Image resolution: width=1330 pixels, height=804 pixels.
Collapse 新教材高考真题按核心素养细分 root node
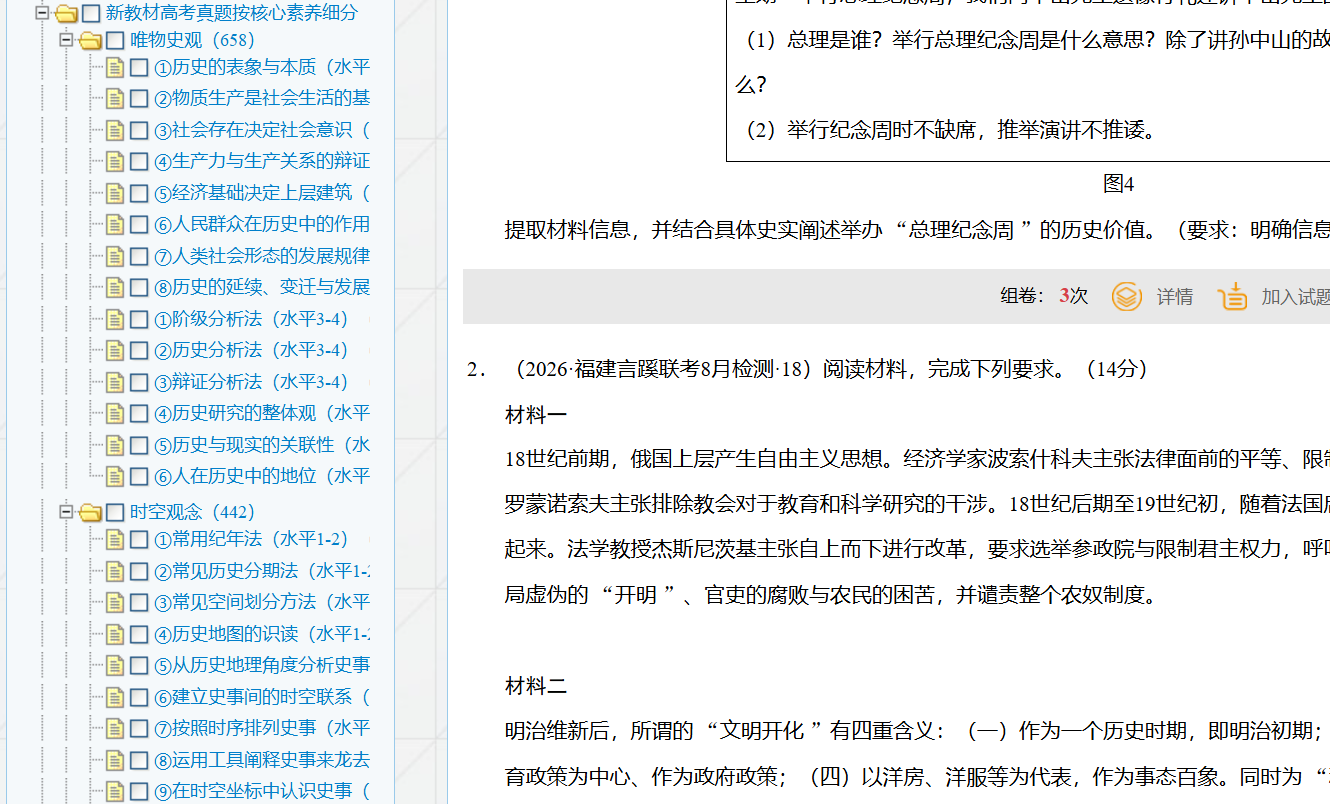(x=42, y=13)
